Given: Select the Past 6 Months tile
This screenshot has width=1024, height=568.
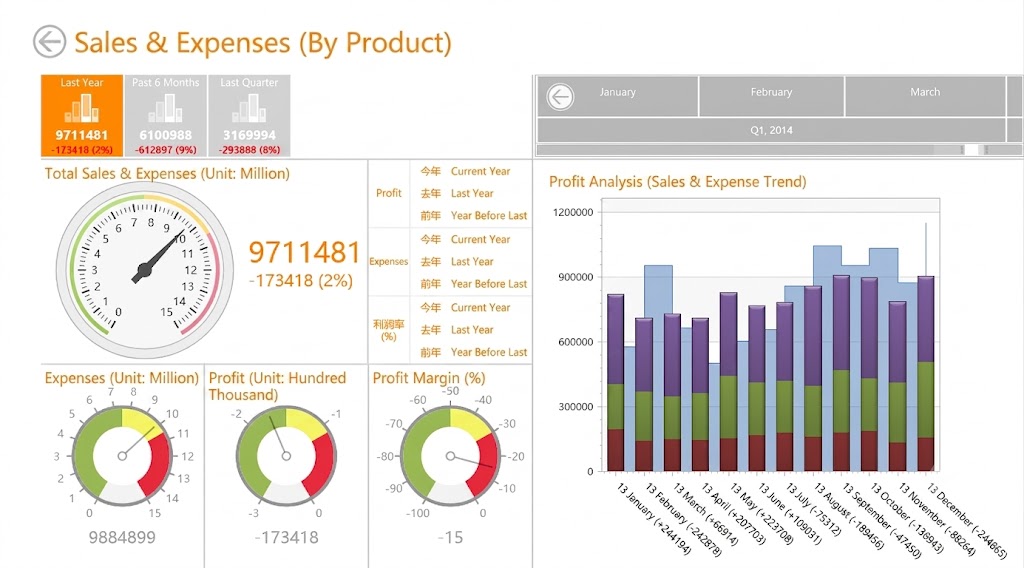Looking at the screenshot, I should pos(165,116).
